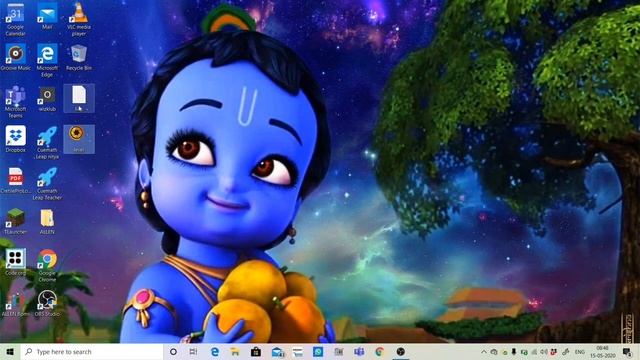Launch Microsoft Teams desktop shortcut

point(16,102)
